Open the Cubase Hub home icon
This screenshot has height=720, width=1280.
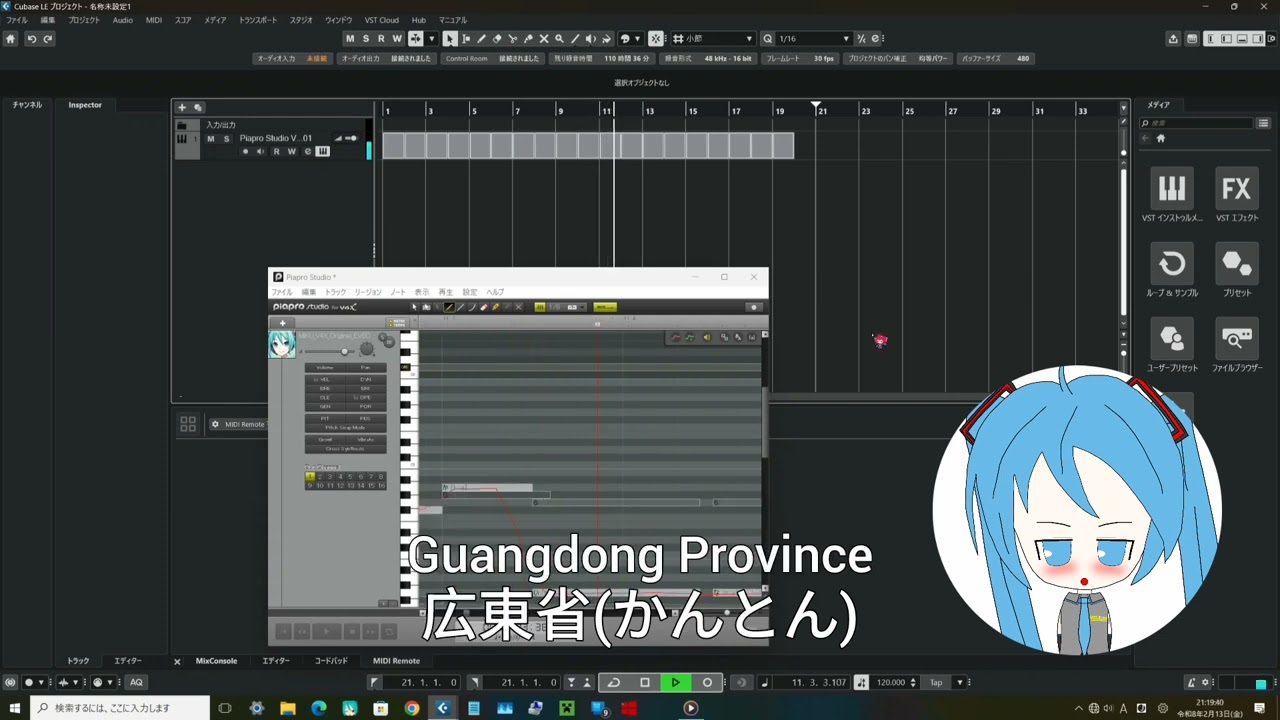coord(10,39)
